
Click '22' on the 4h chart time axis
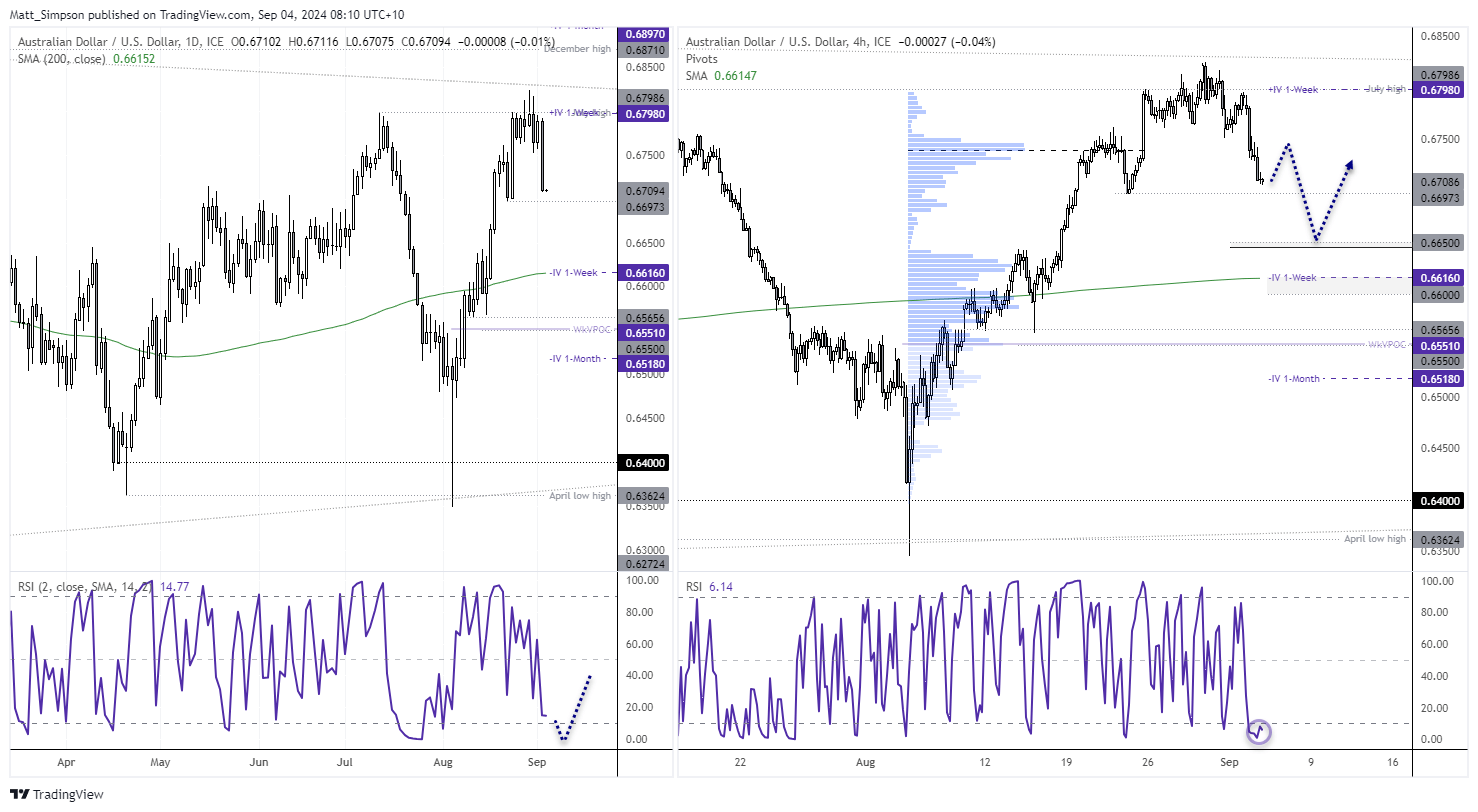pos(739,761)
